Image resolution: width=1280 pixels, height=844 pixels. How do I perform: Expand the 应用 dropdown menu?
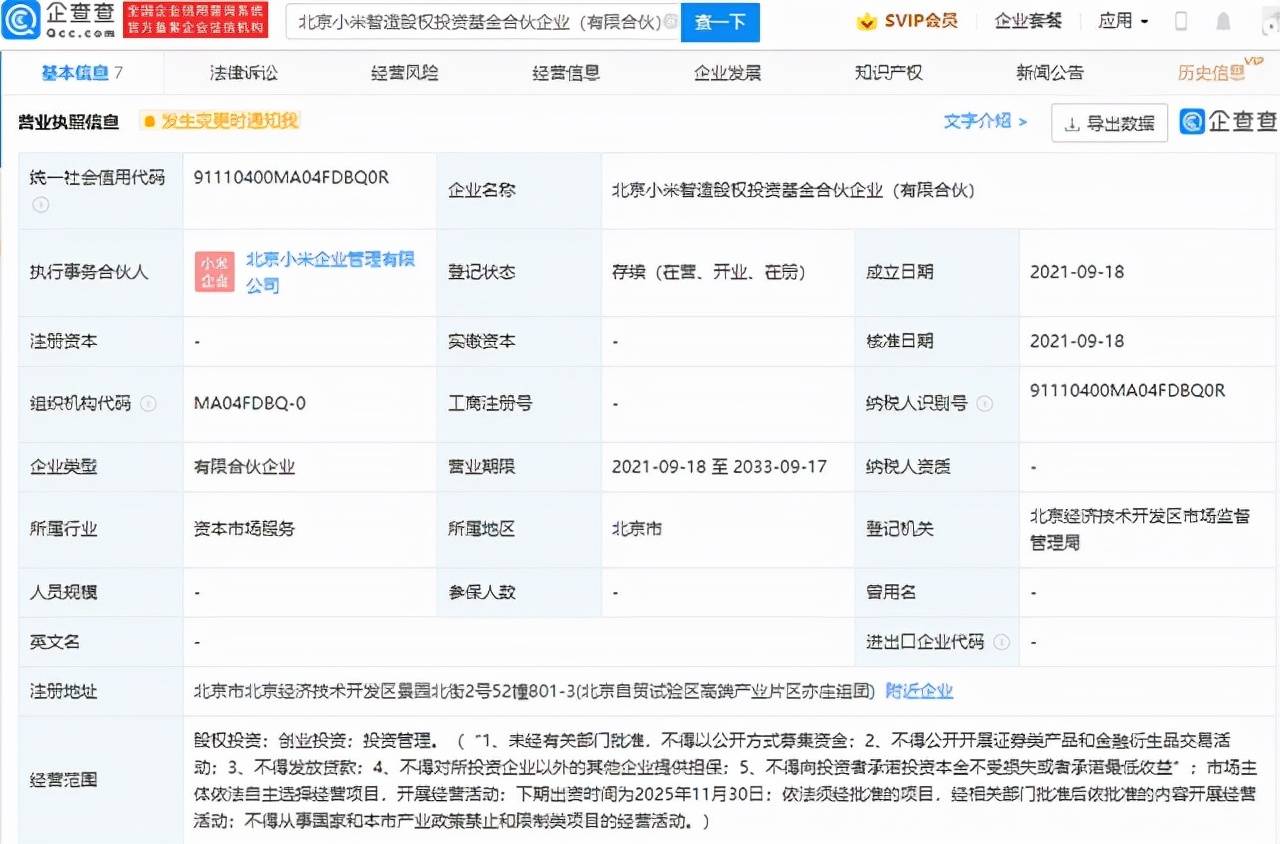point(1123,21)
